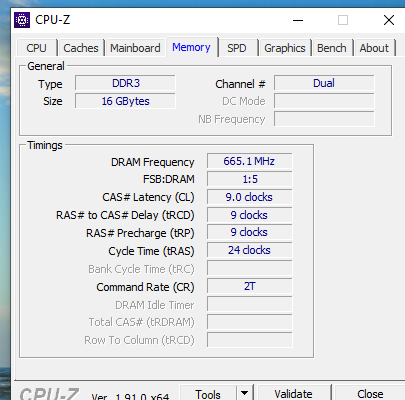Expand the Tools dropdown arrow

(244, 393)
